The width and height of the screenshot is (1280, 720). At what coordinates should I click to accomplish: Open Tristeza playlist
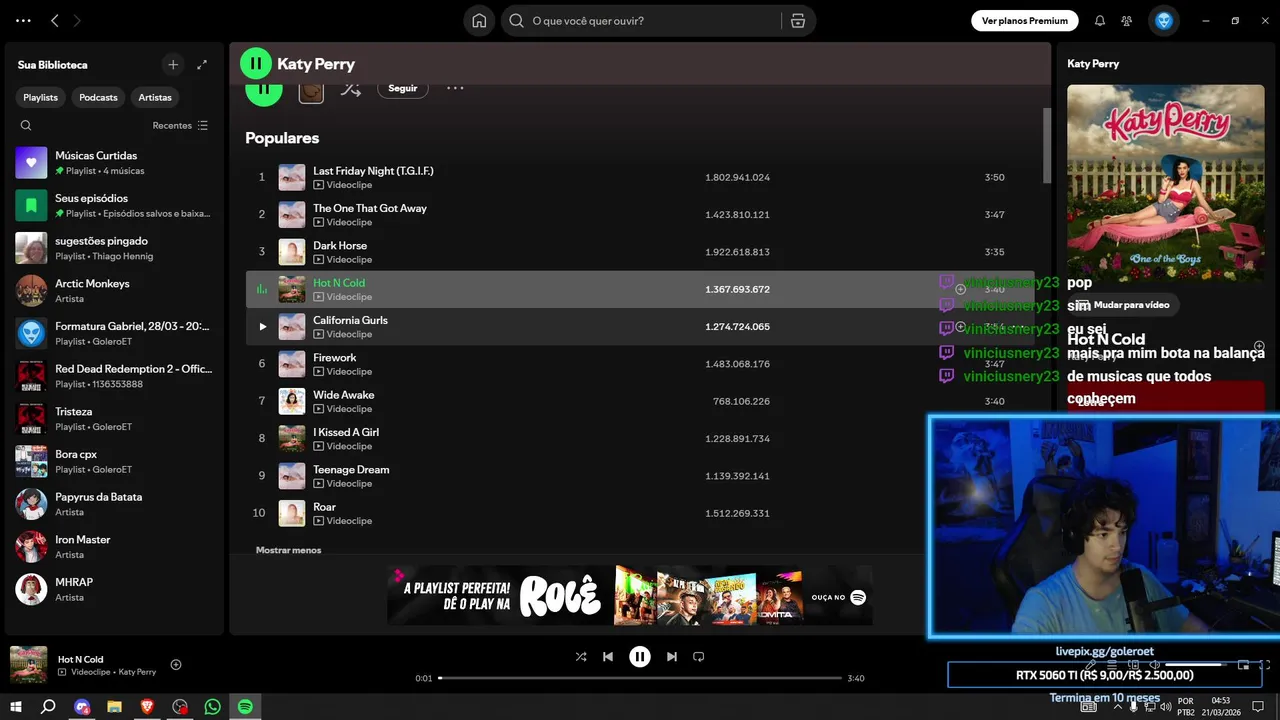click(114, 418)
